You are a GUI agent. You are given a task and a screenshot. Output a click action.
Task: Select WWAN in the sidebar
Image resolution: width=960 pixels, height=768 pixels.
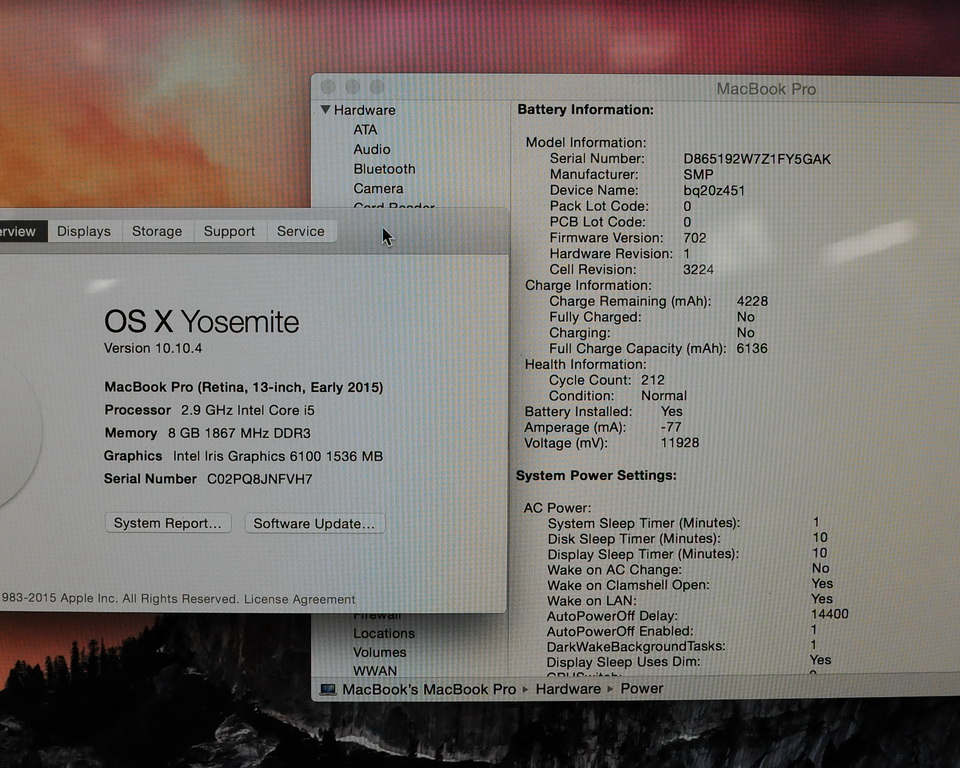(375, 671)
